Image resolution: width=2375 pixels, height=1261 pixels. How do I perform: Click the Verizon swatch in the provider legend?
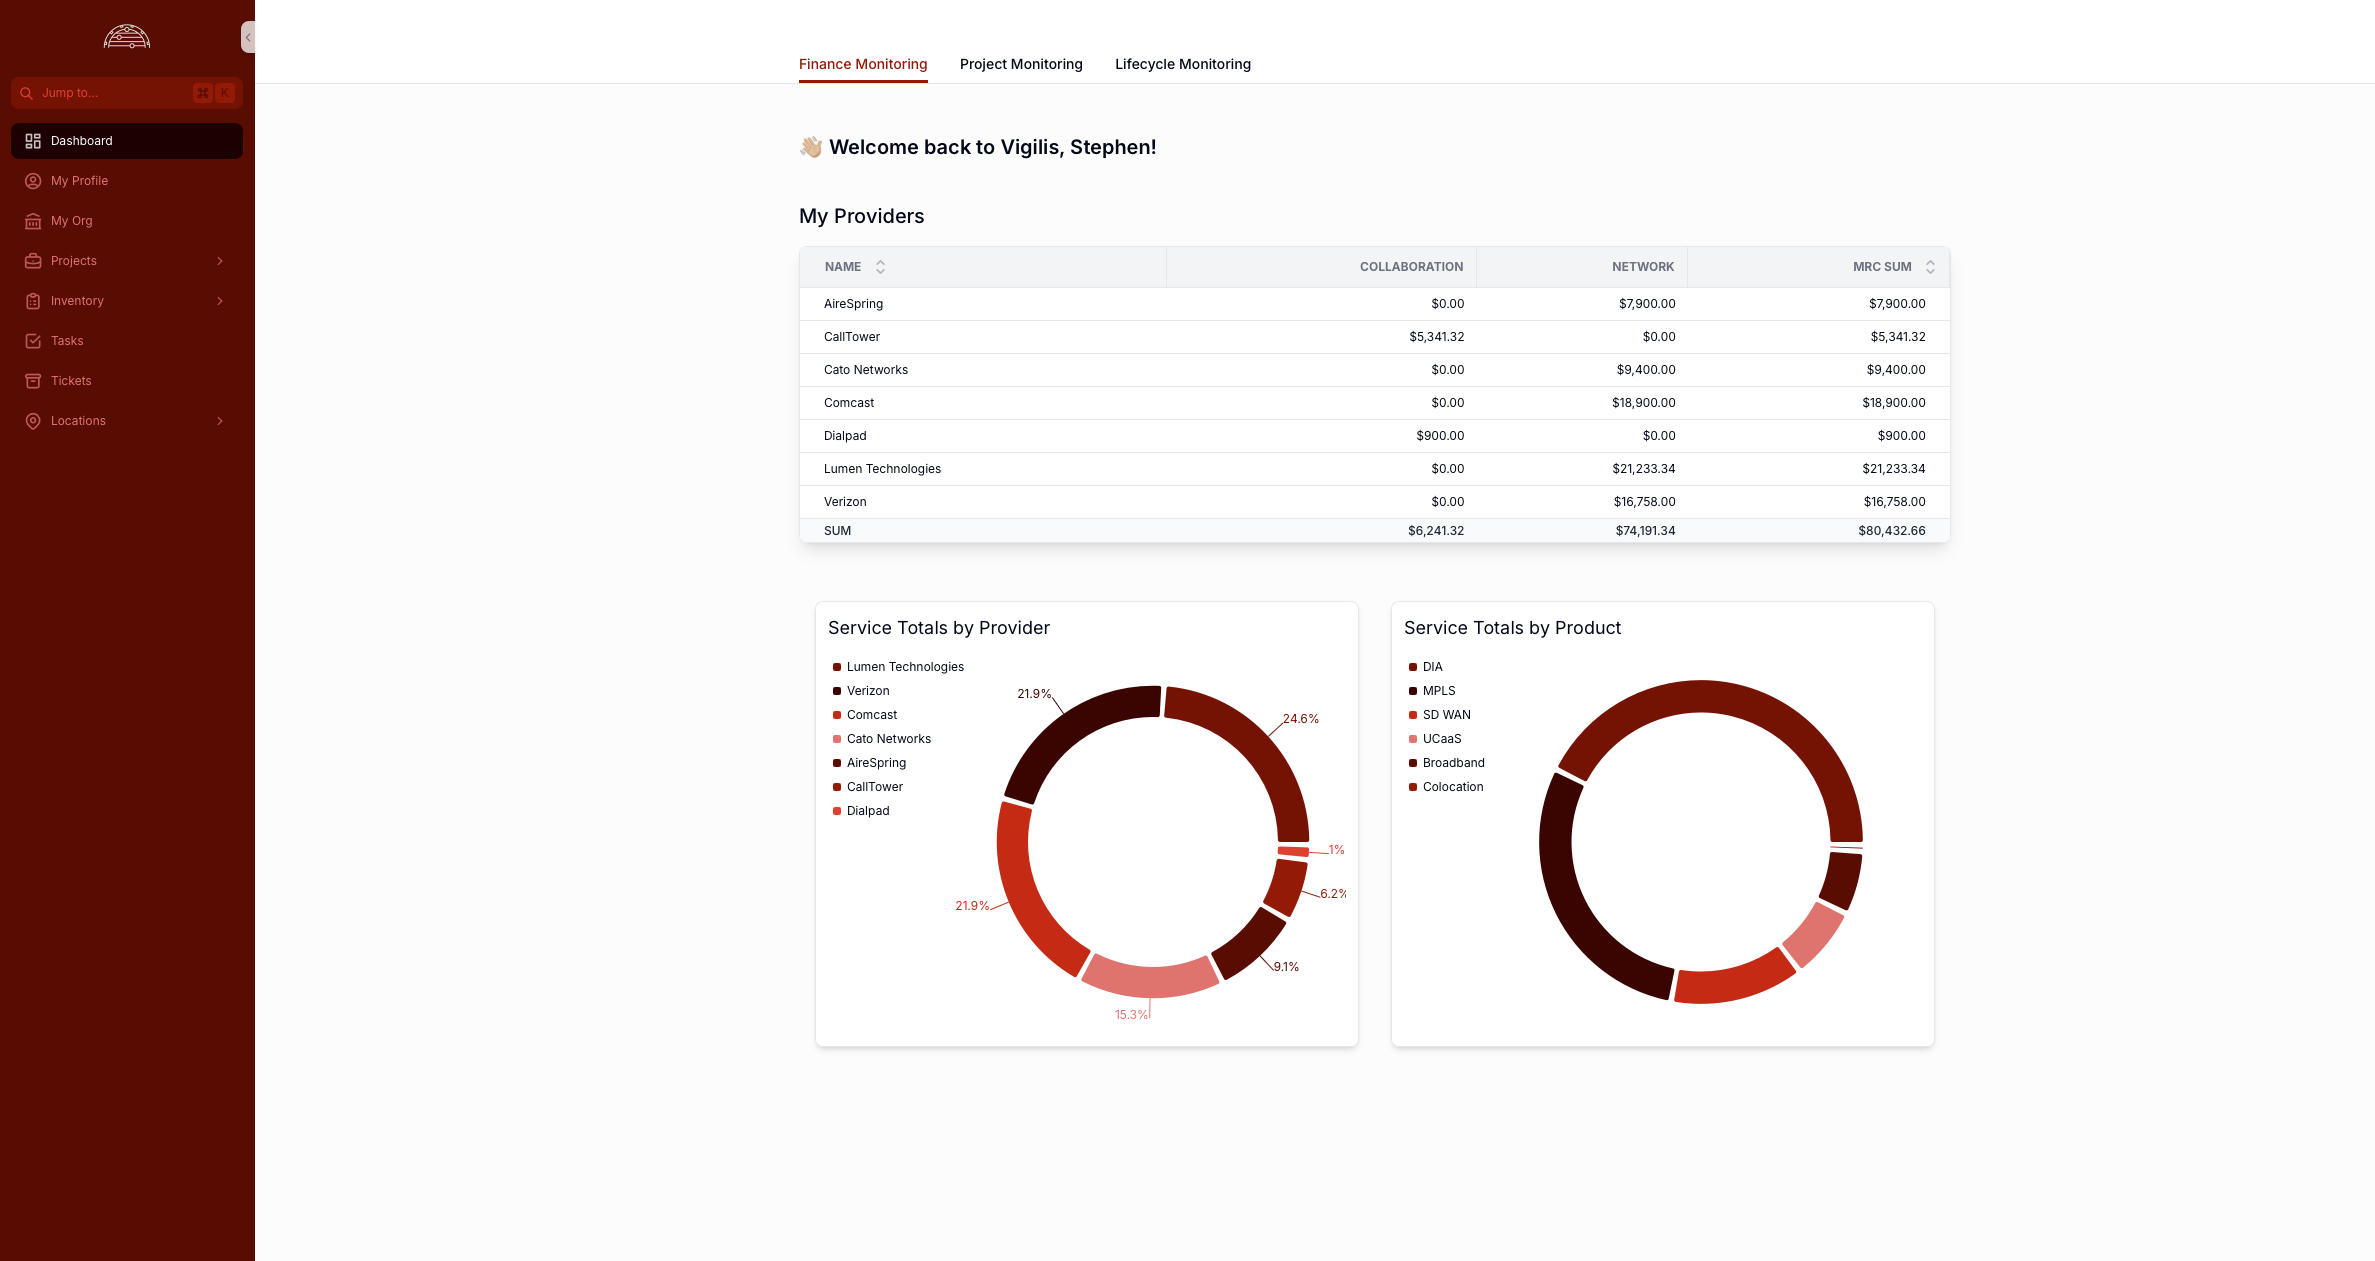click(837, 690)
